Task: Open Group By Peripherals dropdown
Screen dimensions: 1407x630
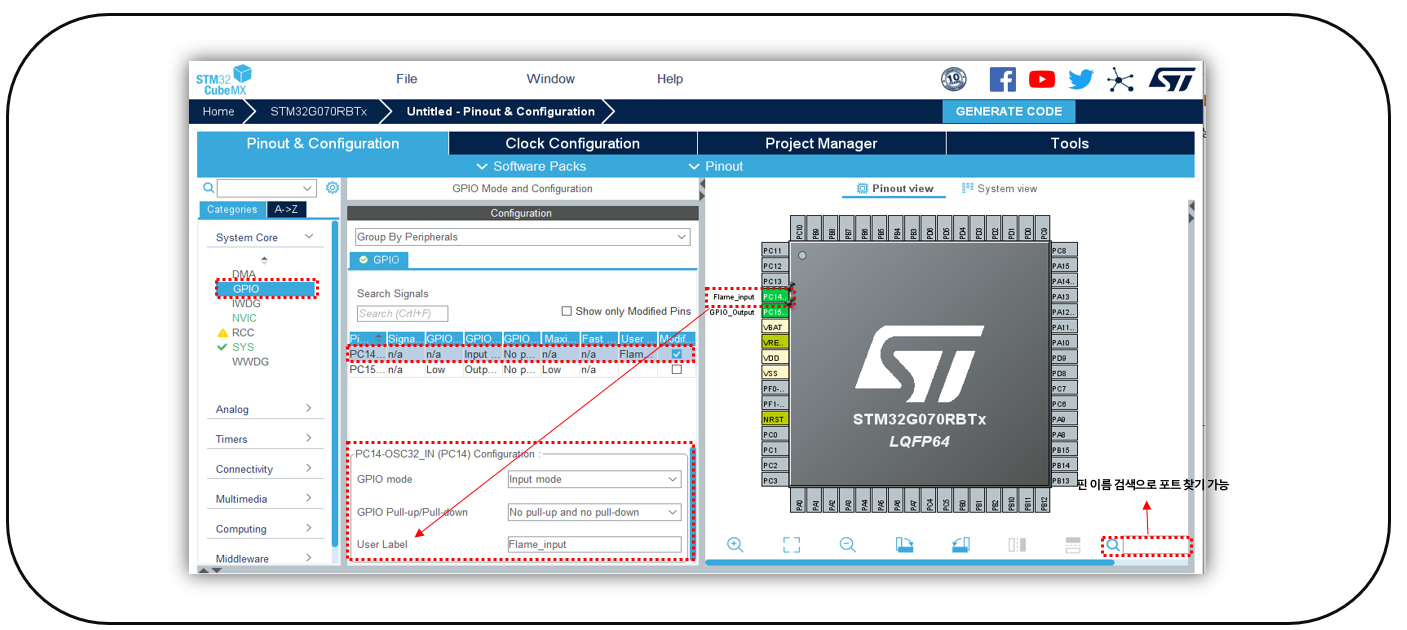Action: 523,237
